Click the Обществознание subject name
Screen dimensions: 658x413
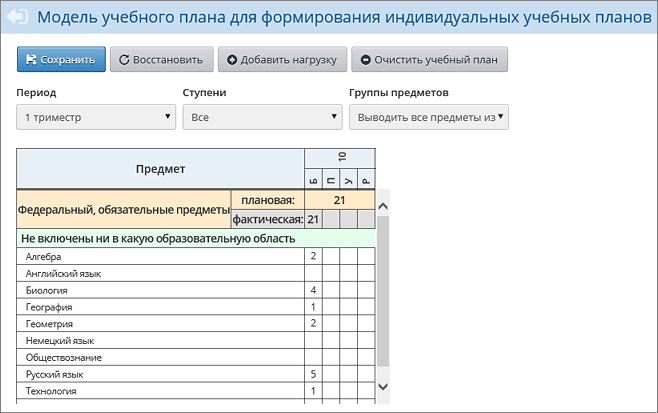64,358
